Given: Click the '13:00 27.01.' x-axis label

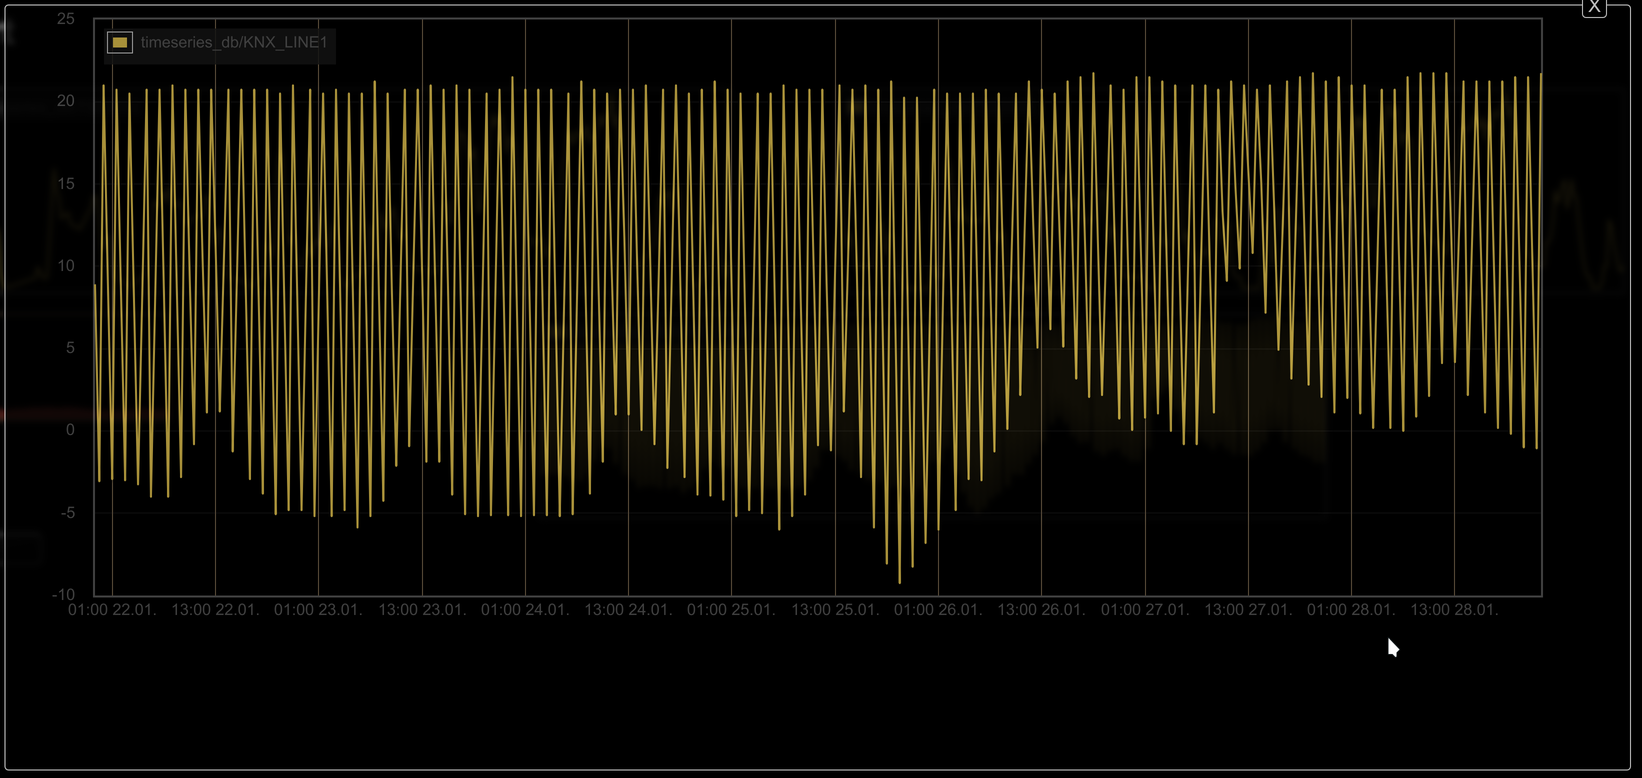Looking at the screenshot, I should click(1248, 610).
